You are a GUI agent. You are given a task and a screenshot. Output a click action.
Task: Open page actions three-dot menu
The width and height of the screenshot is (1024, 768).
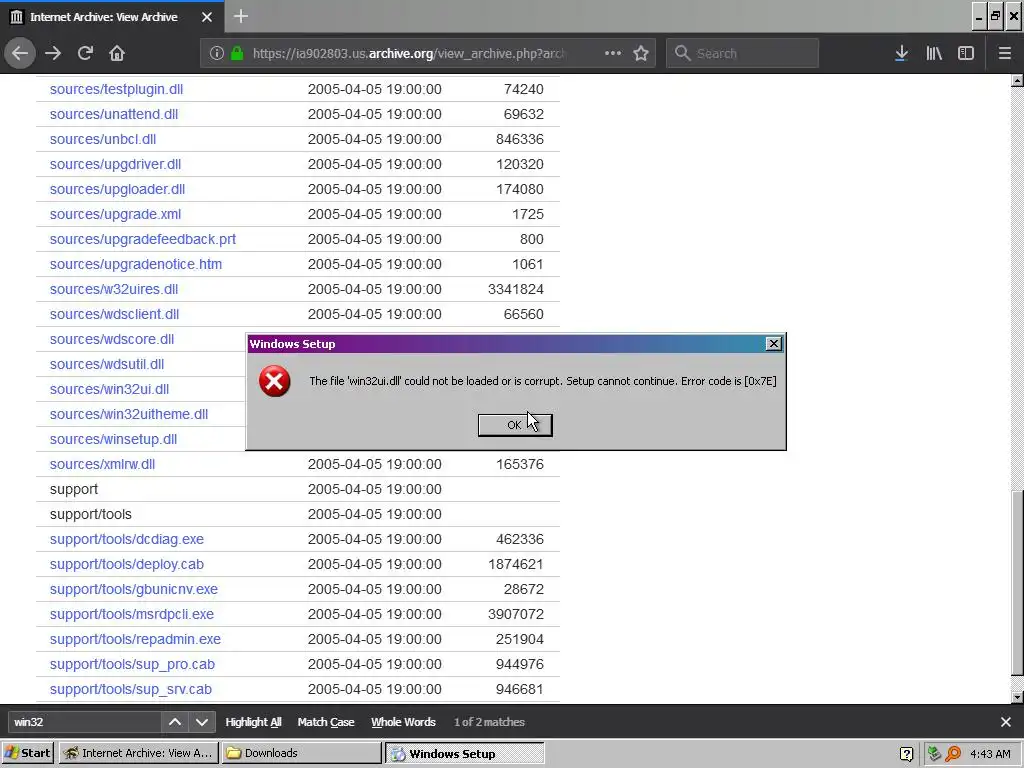[x=613, y=53]
